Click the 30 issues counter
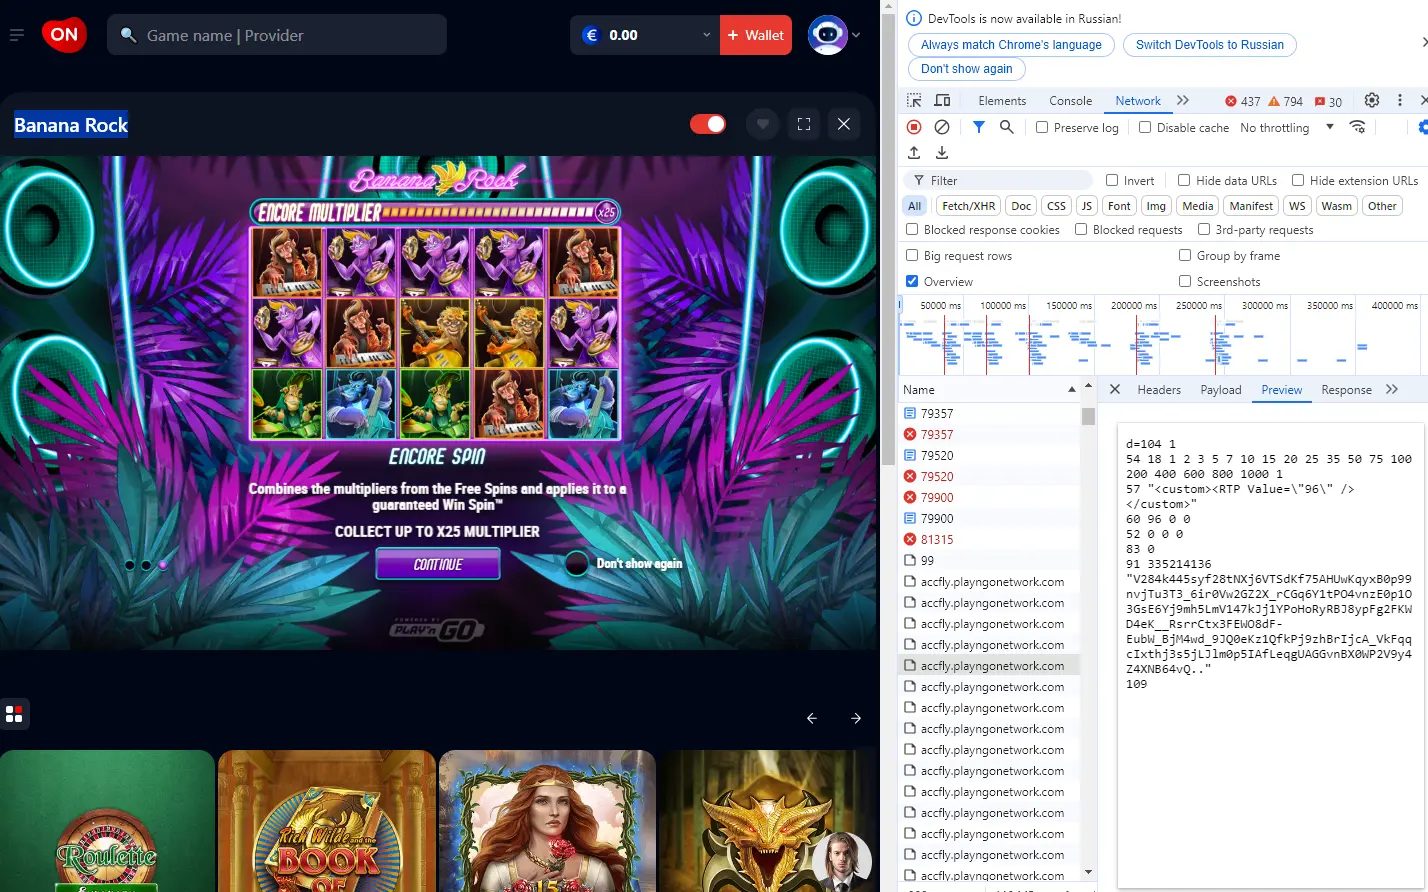Image resolution: width=1428 pixels, height=892 pixels. [x=1329, y=101]
